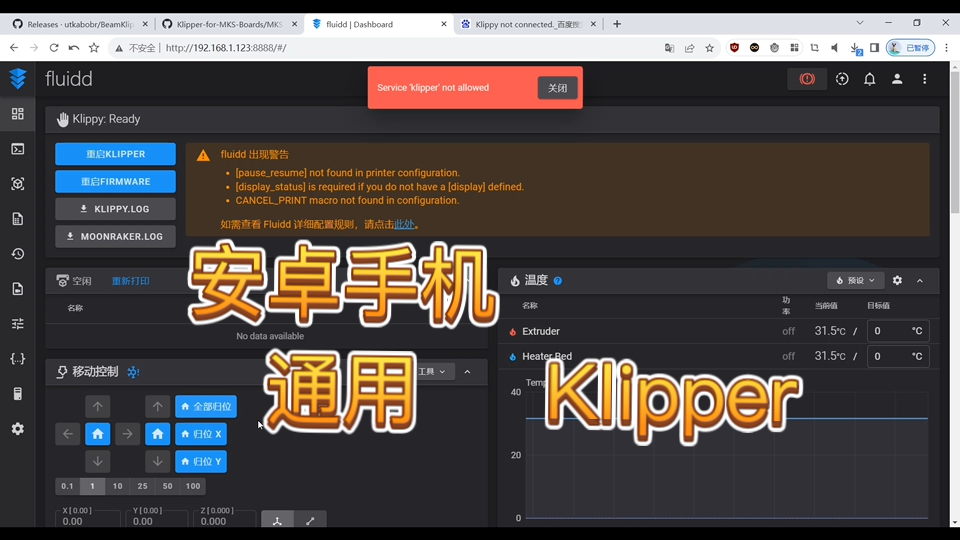Open the Jobs file sidebar icon
The image size is (960, 540).
click(18, 219)
